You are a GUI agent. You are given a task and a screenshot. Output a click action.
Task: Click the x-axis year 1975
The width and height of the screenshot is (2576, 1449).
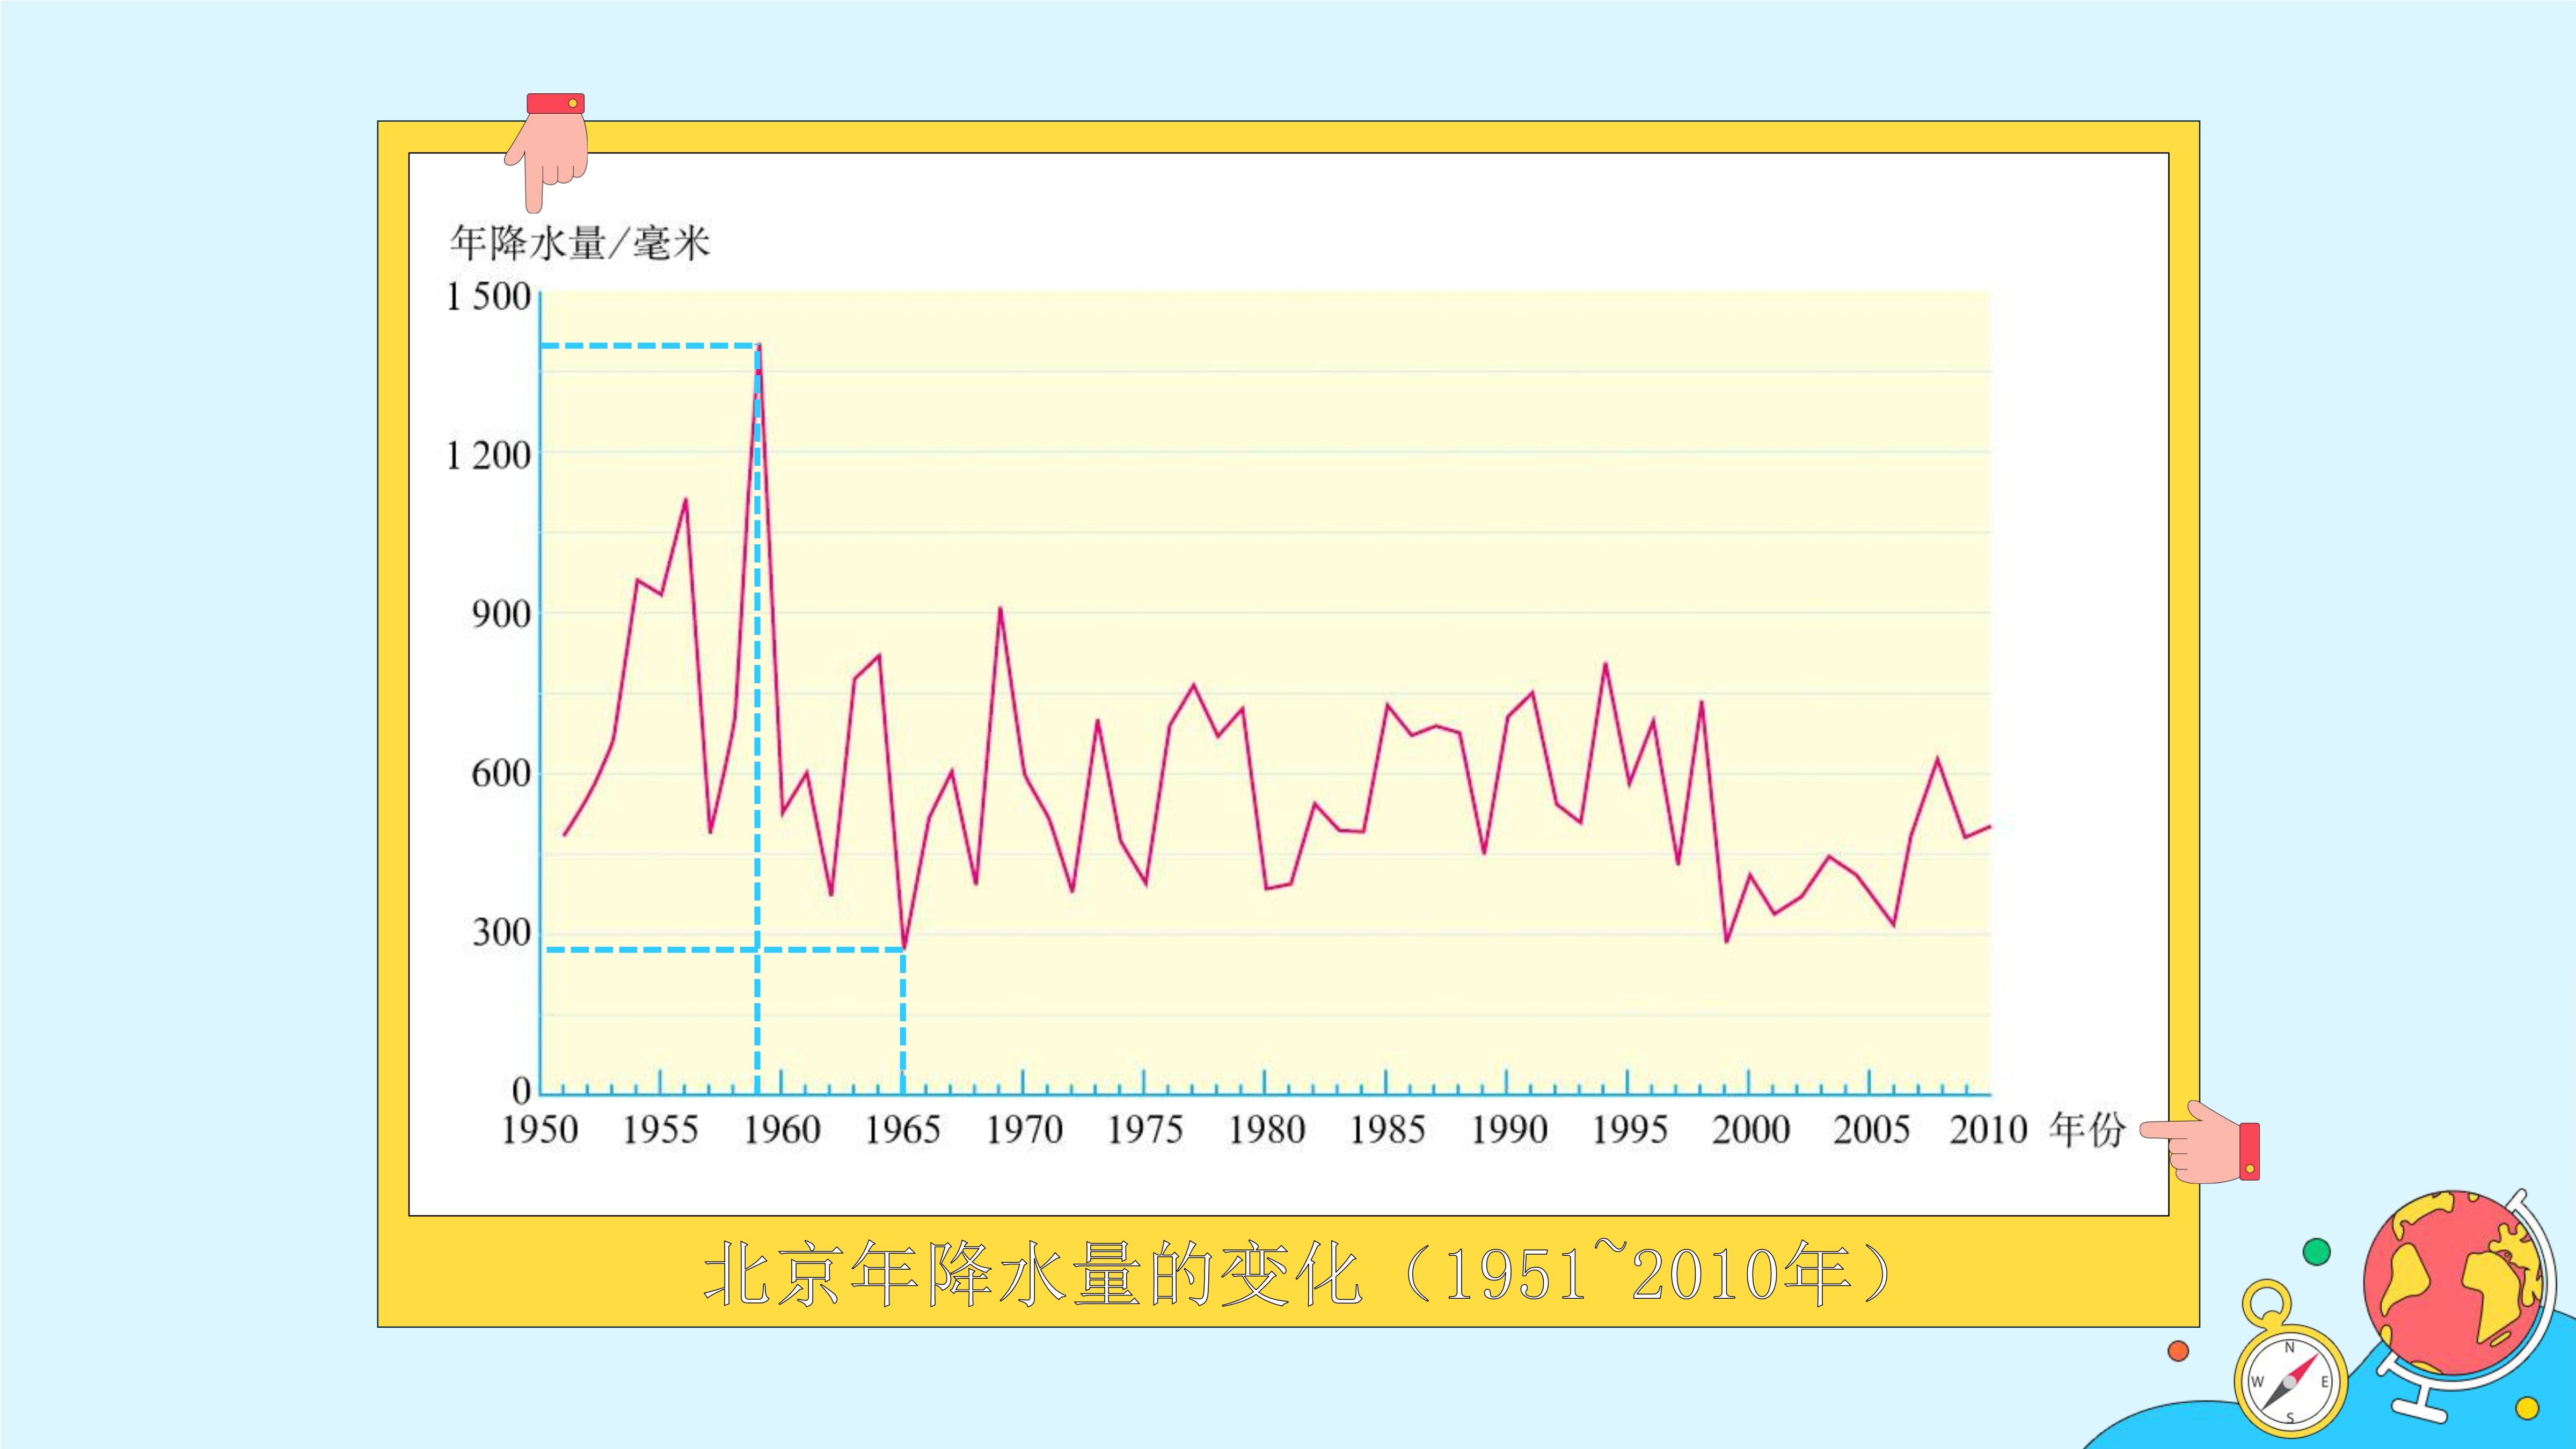tap(1145, 1130)
